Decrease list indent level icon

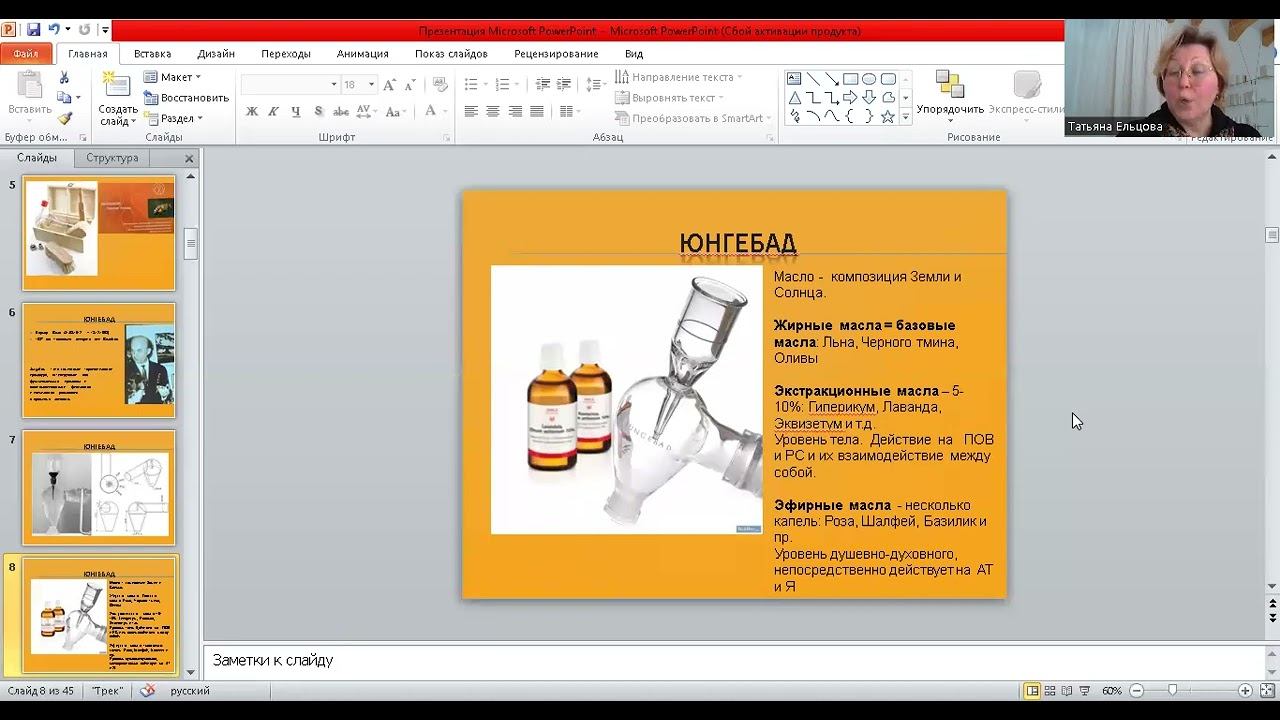543,85
